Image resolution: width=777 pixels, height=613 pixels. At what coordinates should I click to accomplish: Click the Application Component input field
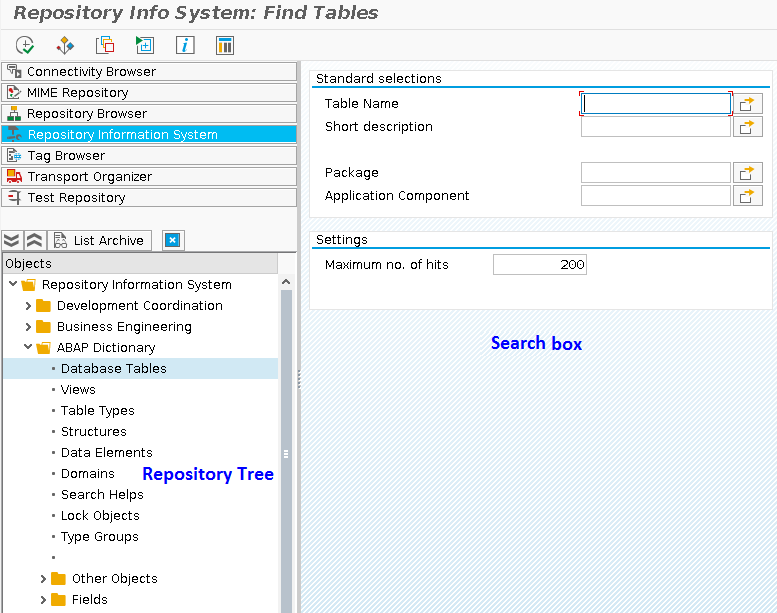[x=656, y=196]
